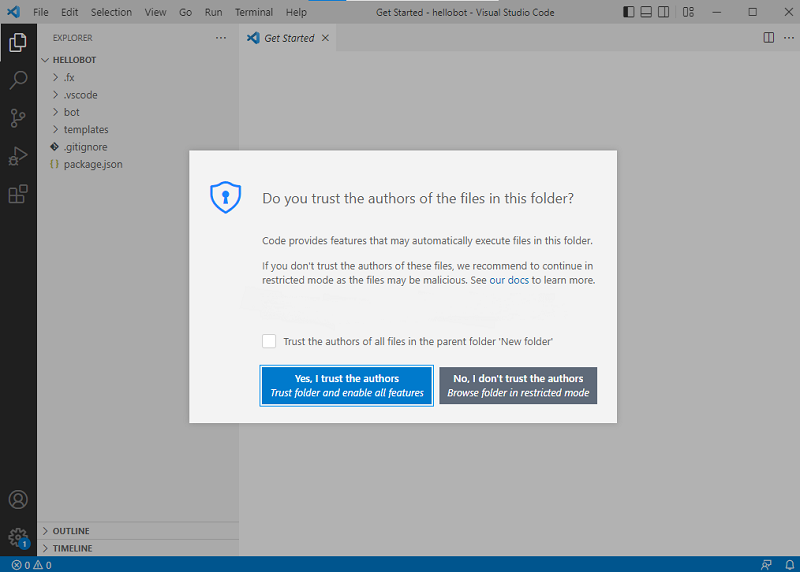The image size is (800, 572).
Task: Close the Get Started tab
Action: point(325,38)
